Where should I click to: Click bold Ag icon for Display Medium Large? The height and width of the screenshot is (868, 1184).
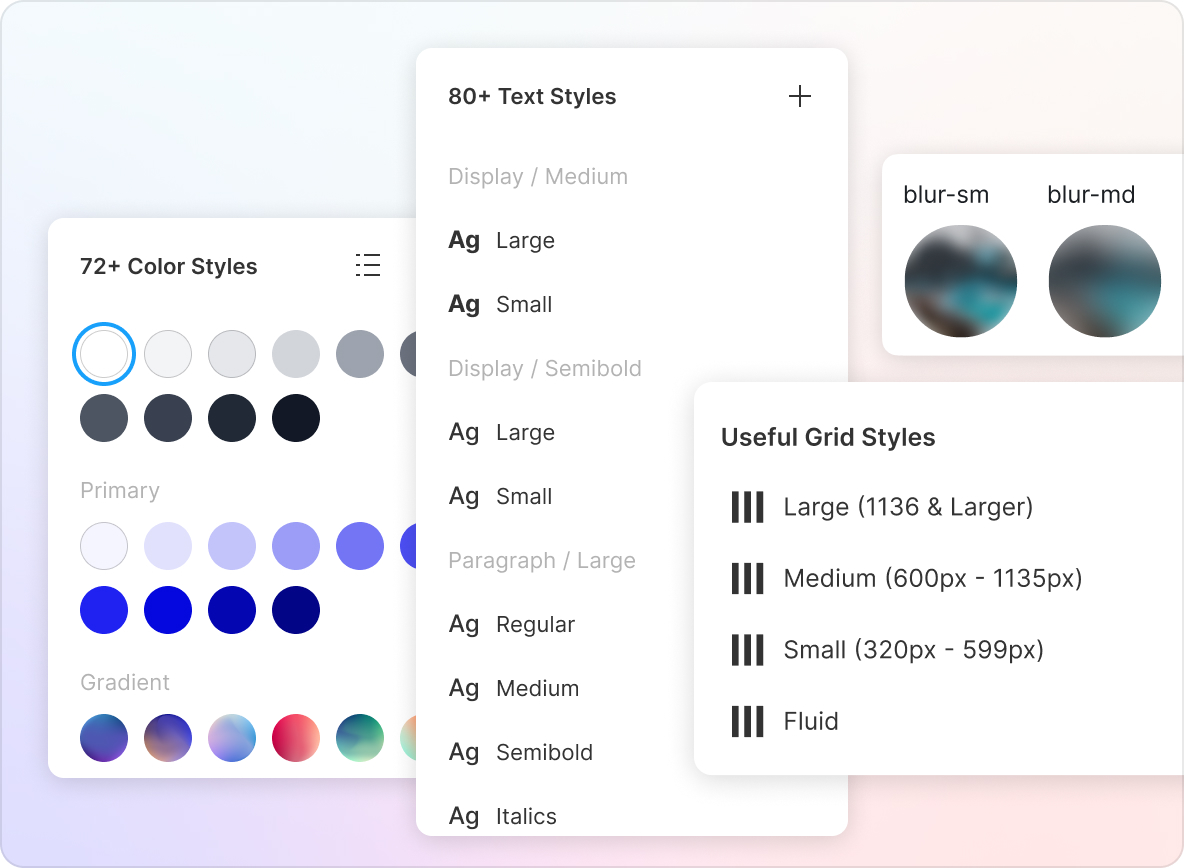464,241
